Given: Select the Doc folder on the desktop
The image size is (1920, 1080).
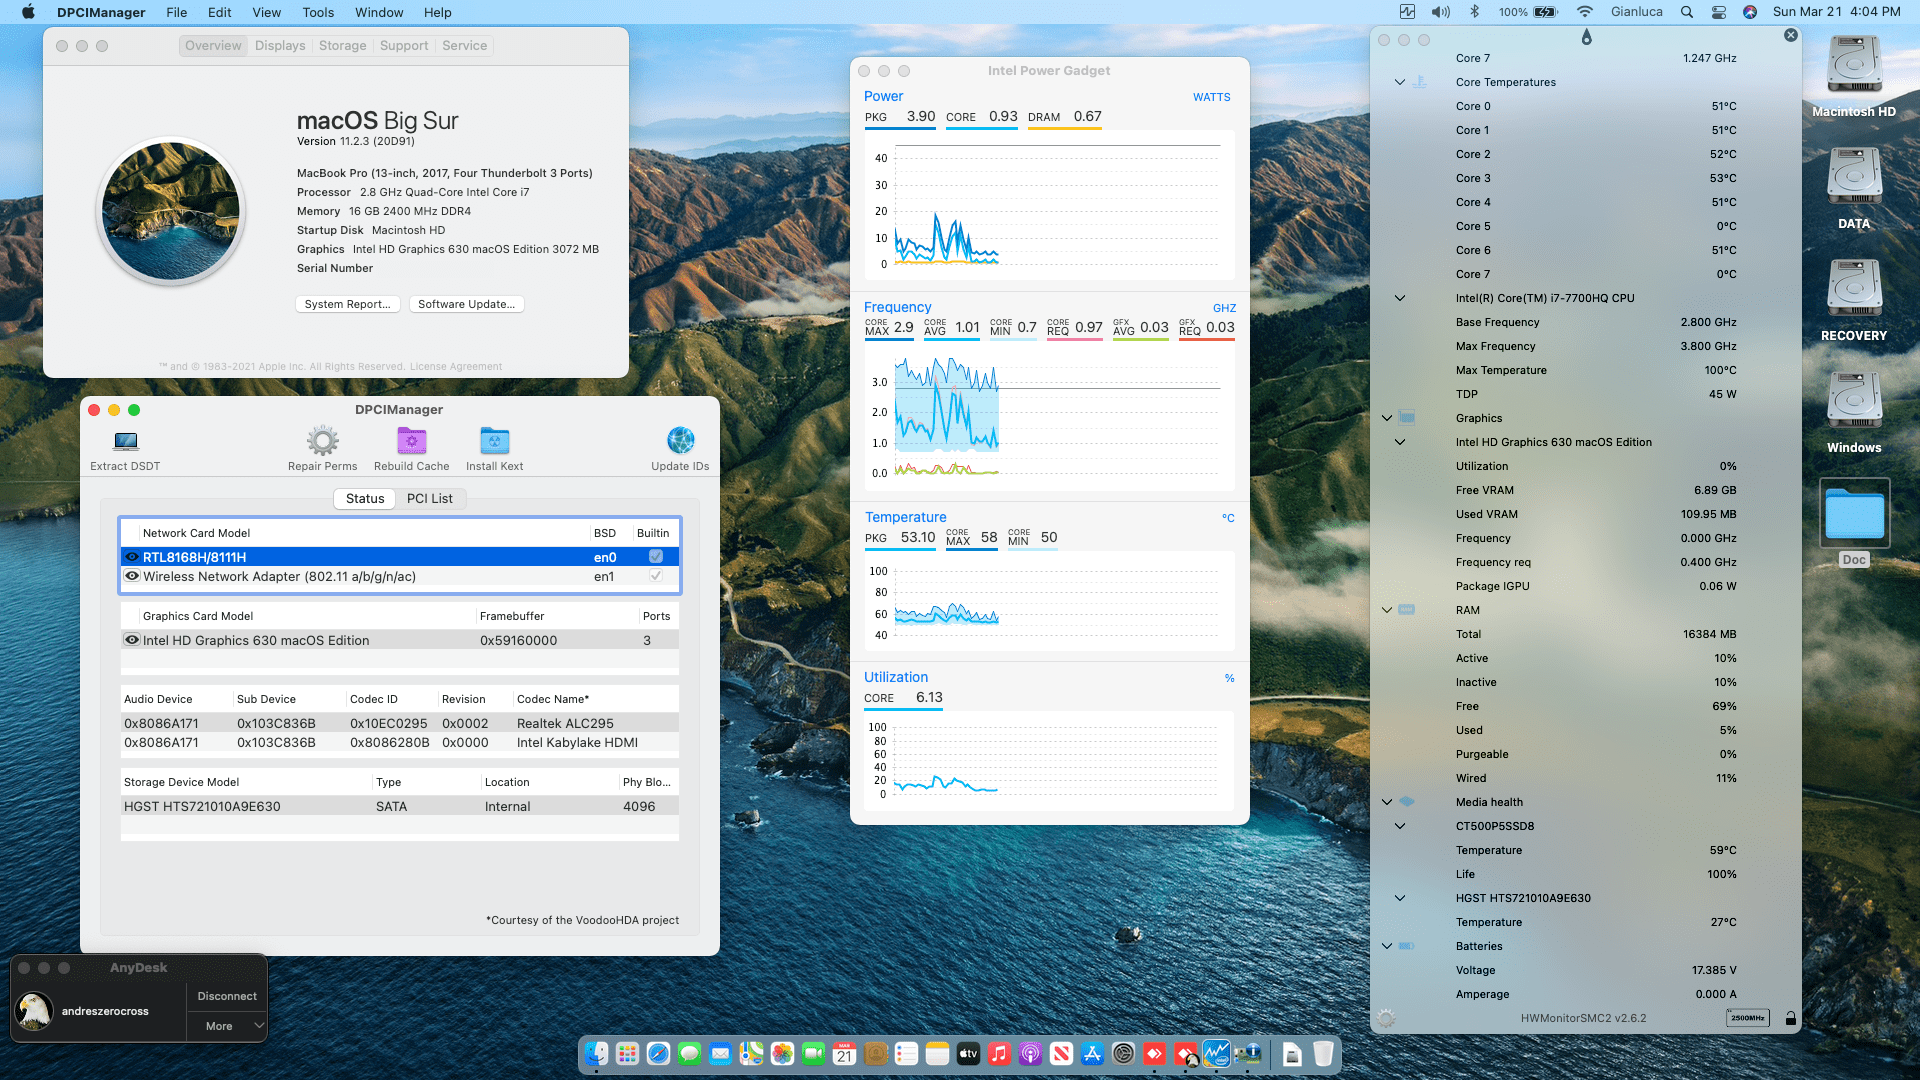Looking at the screenshot, I should pos(1854,523).
